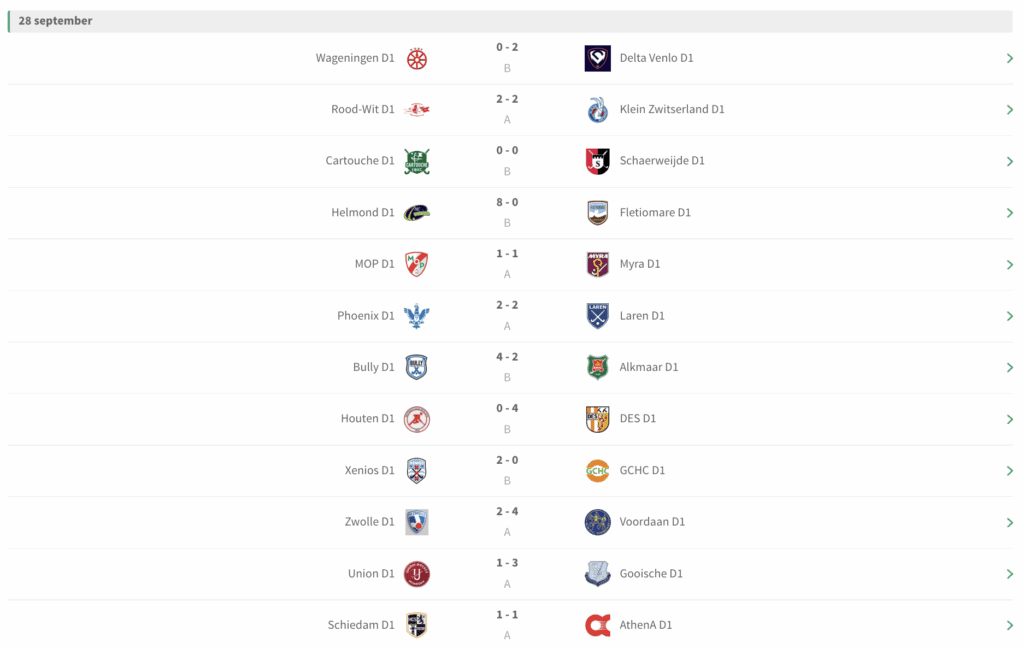Click the Delta Venlo D1 club logo
This screenshot has height=649, width=1024.
[x=597, y=59]
